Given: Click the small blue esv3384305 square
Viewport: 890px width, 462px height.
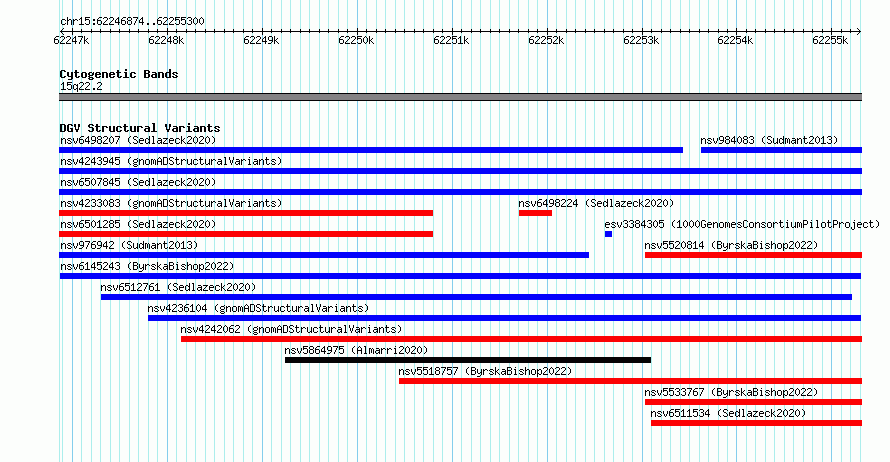Looking at the screenshot, I should [x=608, y=234].
